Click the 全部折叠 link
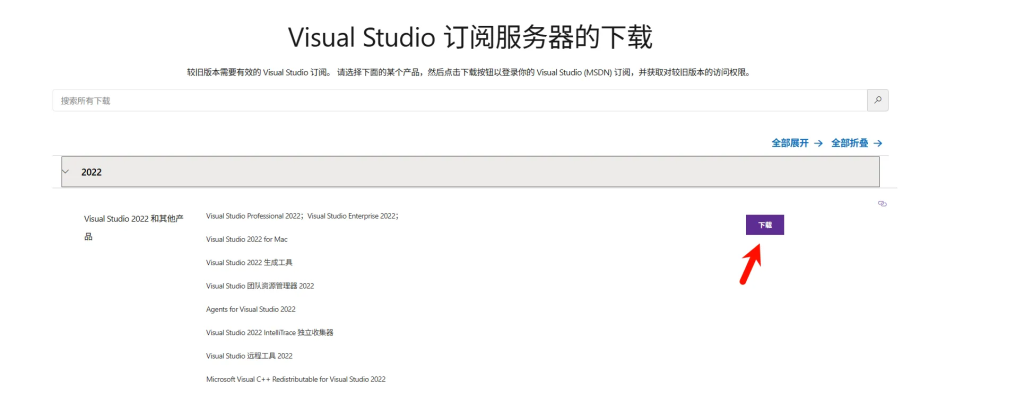 click(x=856, y=143)
